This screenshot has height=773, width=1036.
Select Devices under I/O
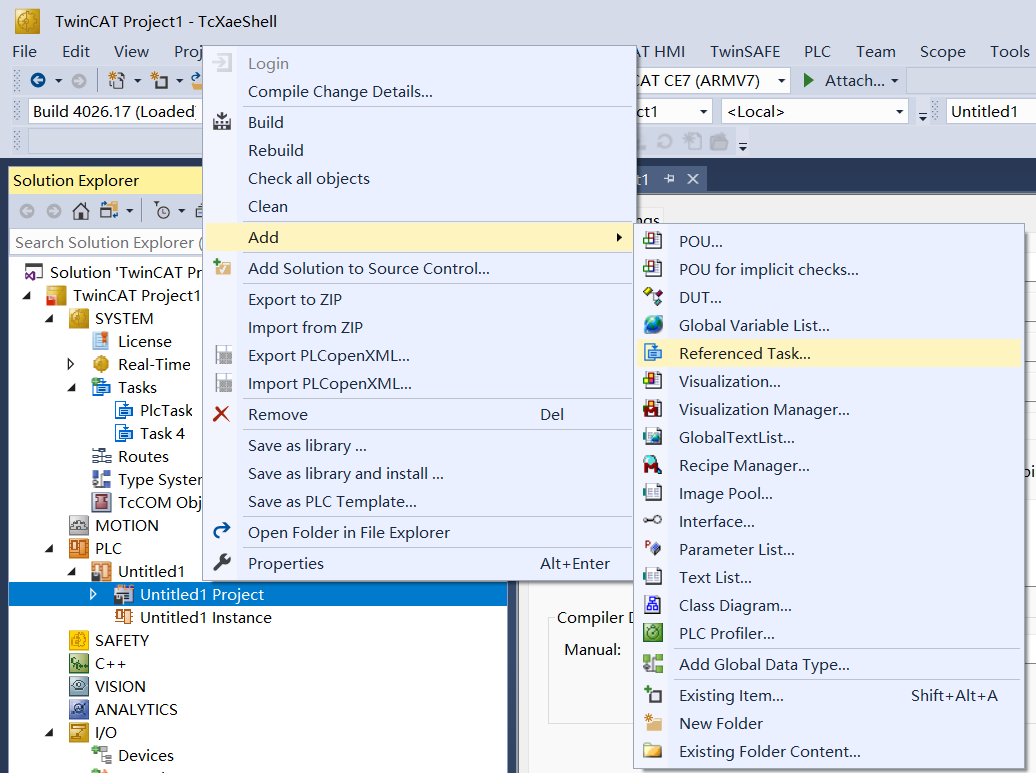pyautogui.click(x=145, y=755)
